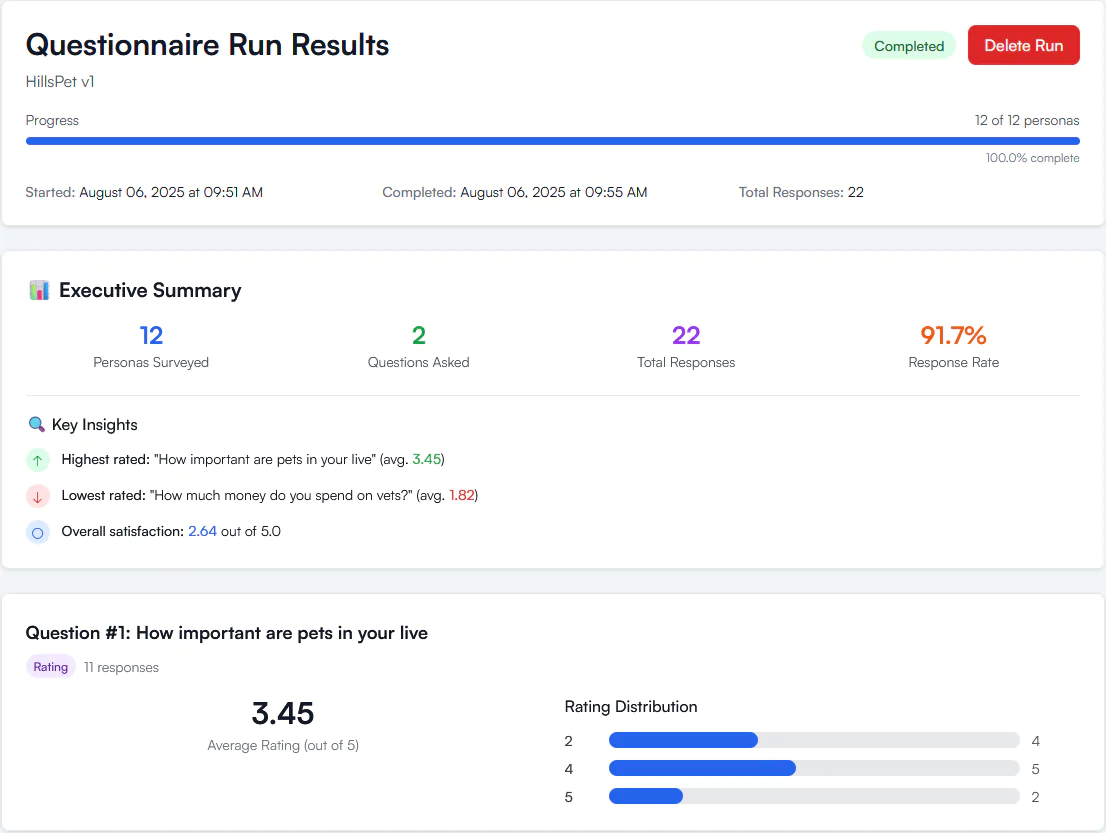Click 'Total Responses: 22' in the header card
The image size is (1106, 833).
pos(801,193)
